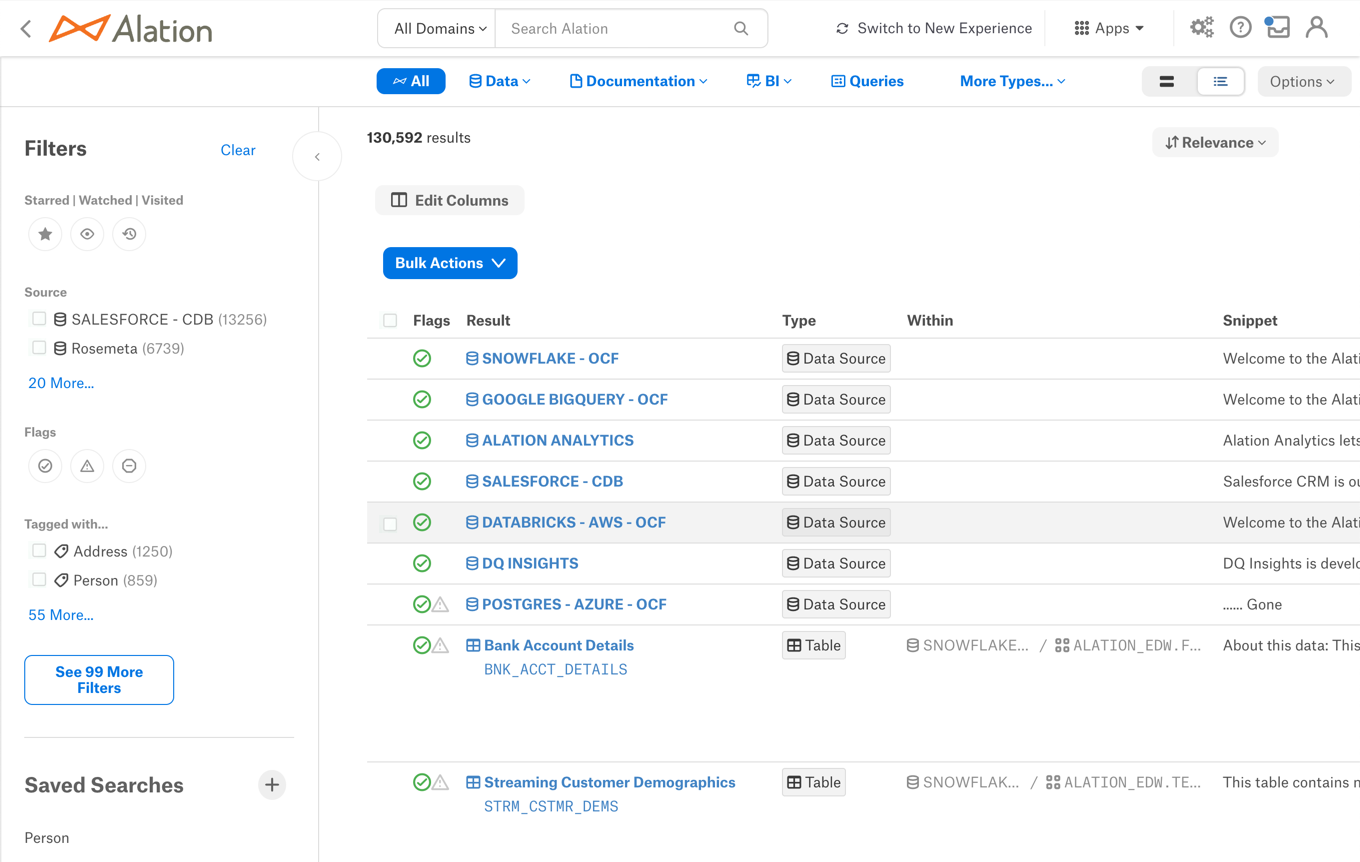Click warning flag on Bank Account Details
This screenshot has height=862, width=1360.
(440, 646)
